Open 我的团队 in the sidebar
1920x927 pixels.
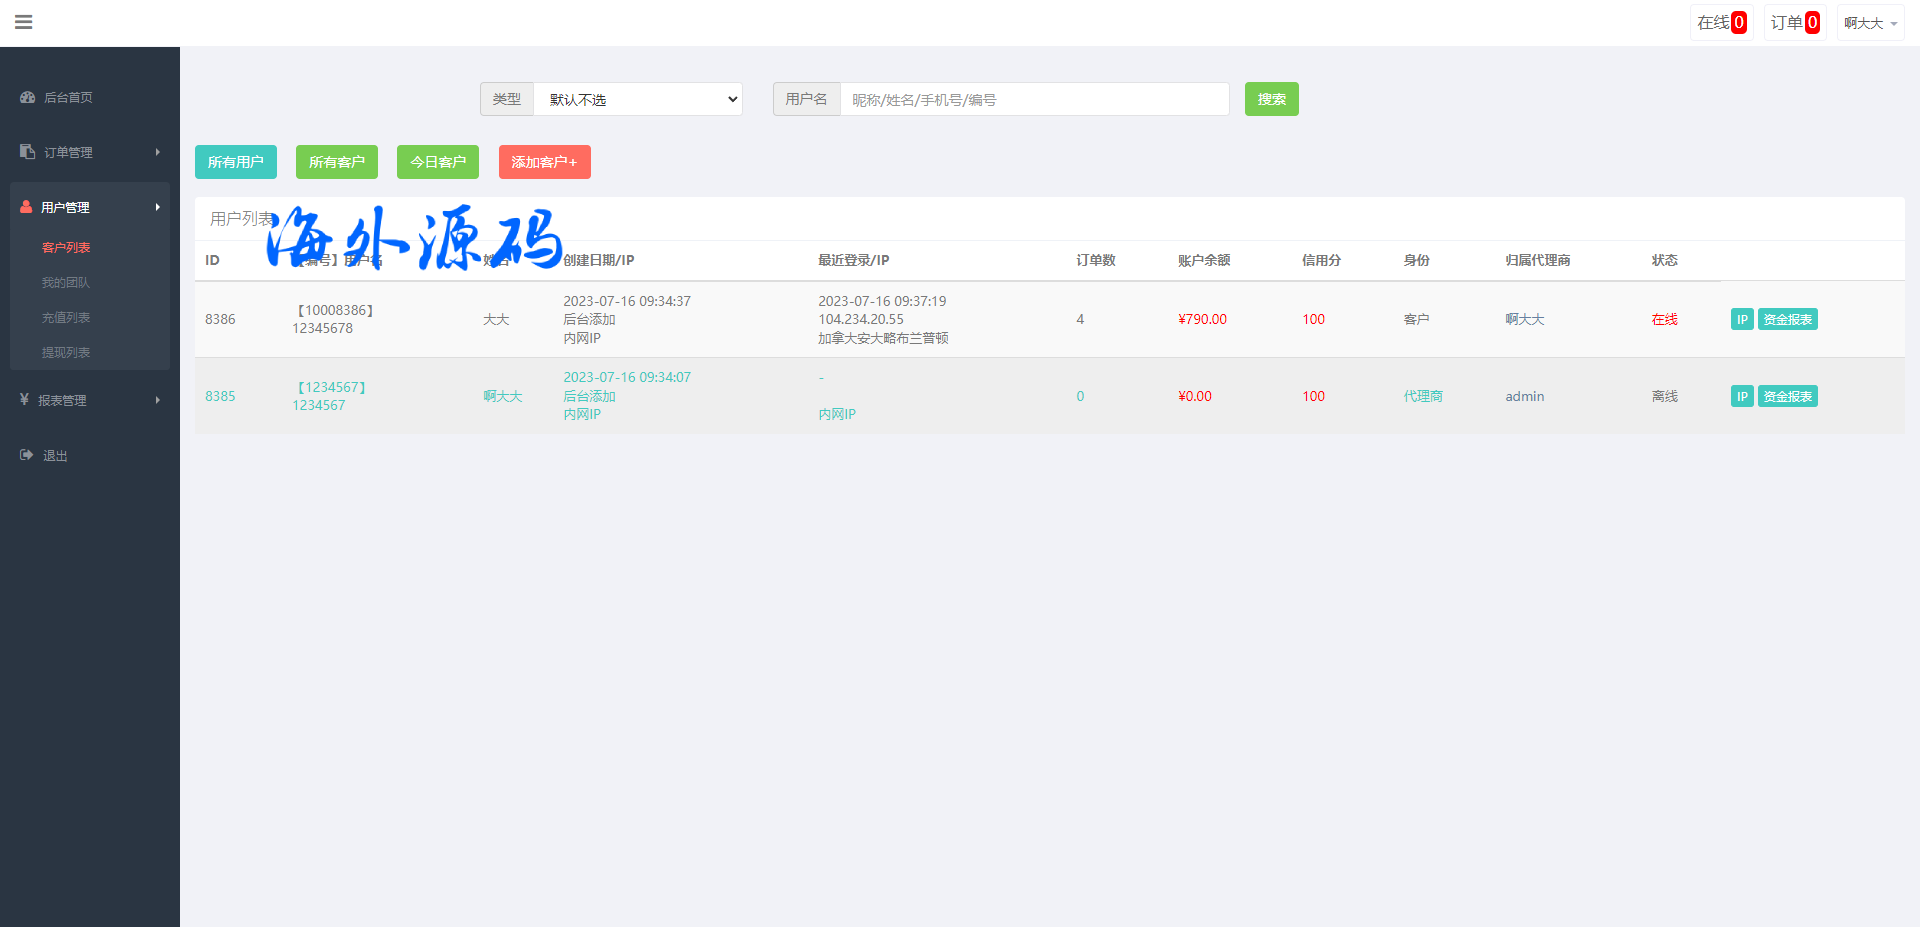(66, 283)
